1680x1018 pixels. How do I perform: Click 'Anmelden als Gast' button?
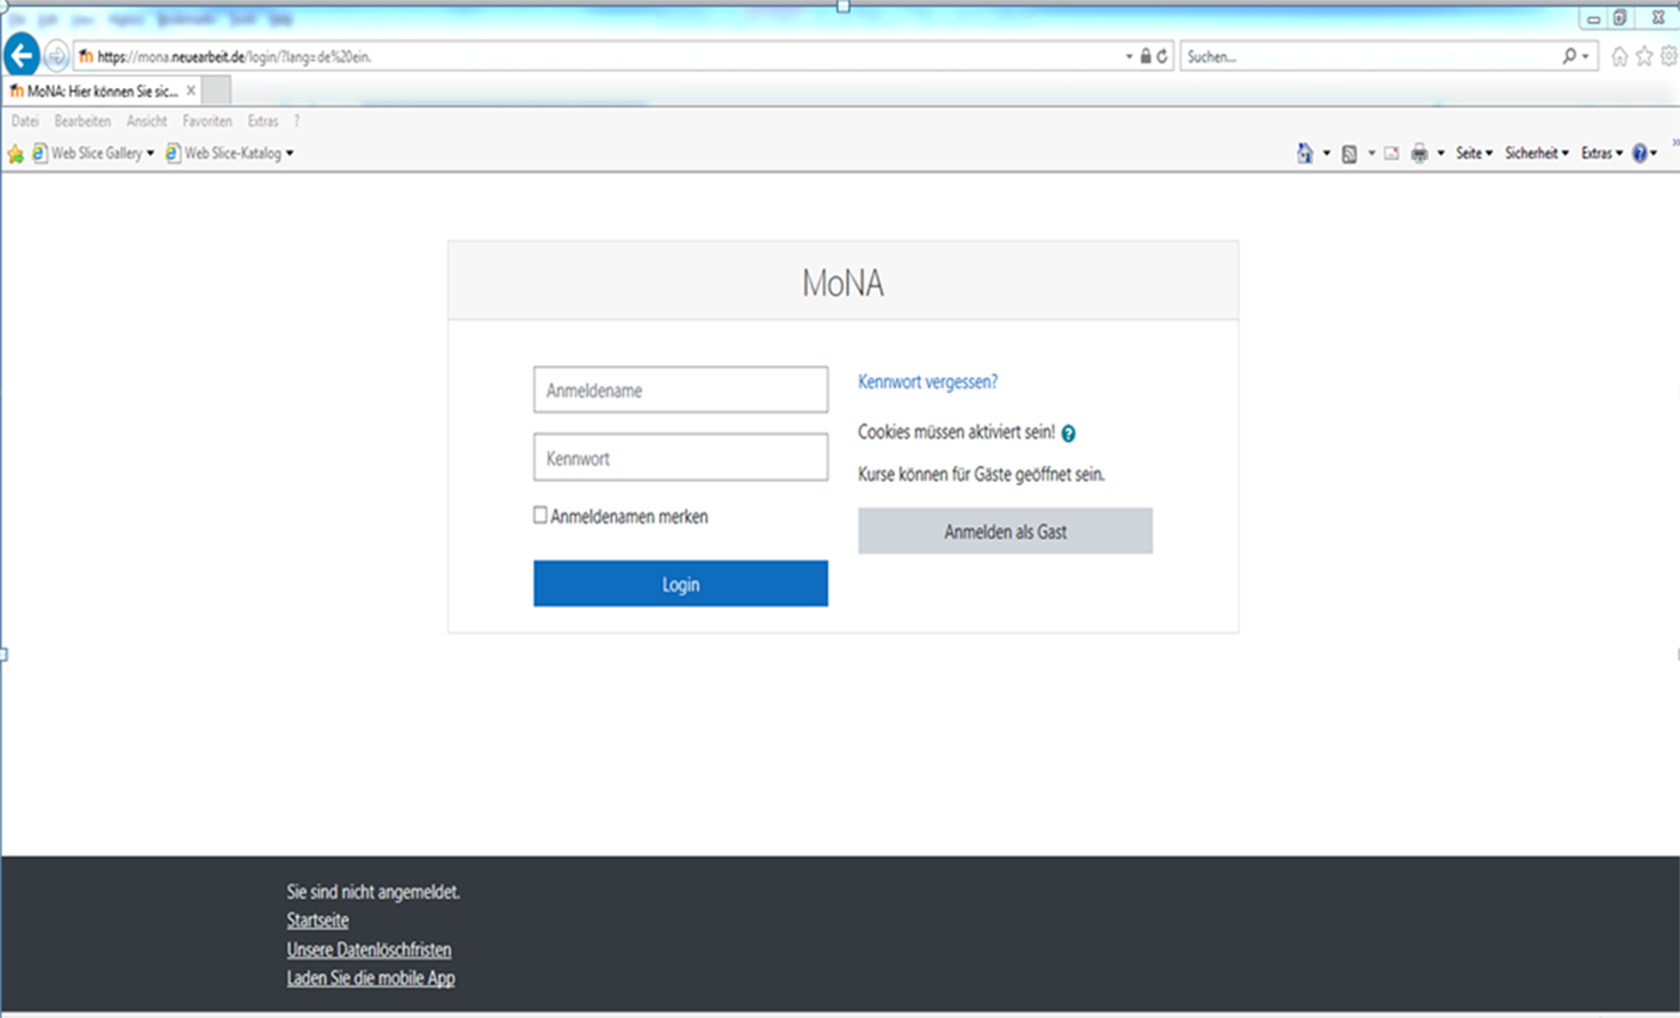[1005, 531]
